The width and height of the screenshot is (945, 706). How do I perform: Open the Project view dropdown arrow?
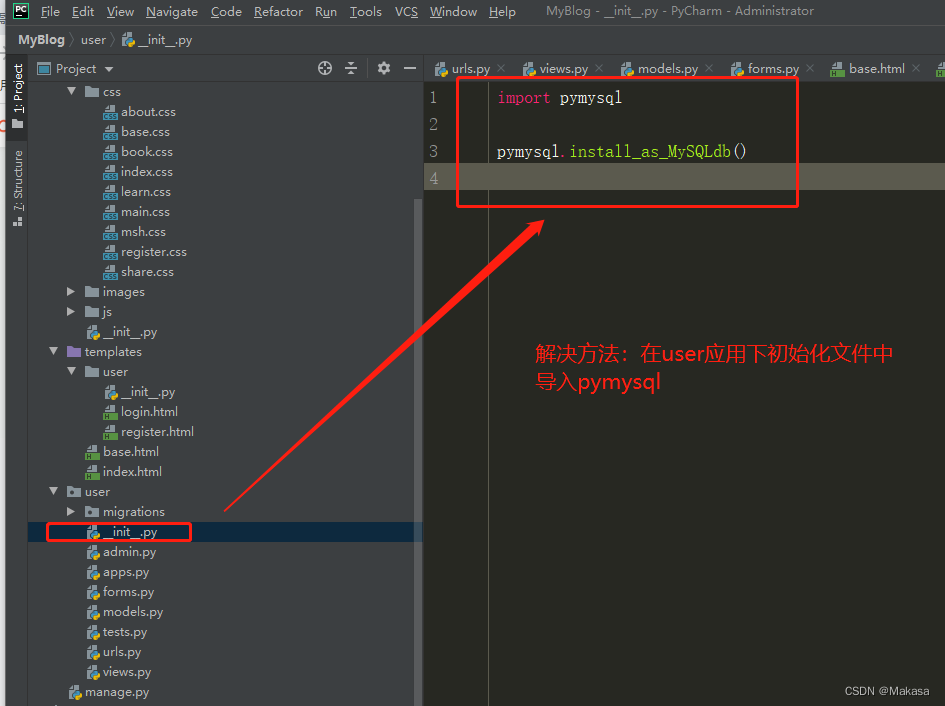109,69
